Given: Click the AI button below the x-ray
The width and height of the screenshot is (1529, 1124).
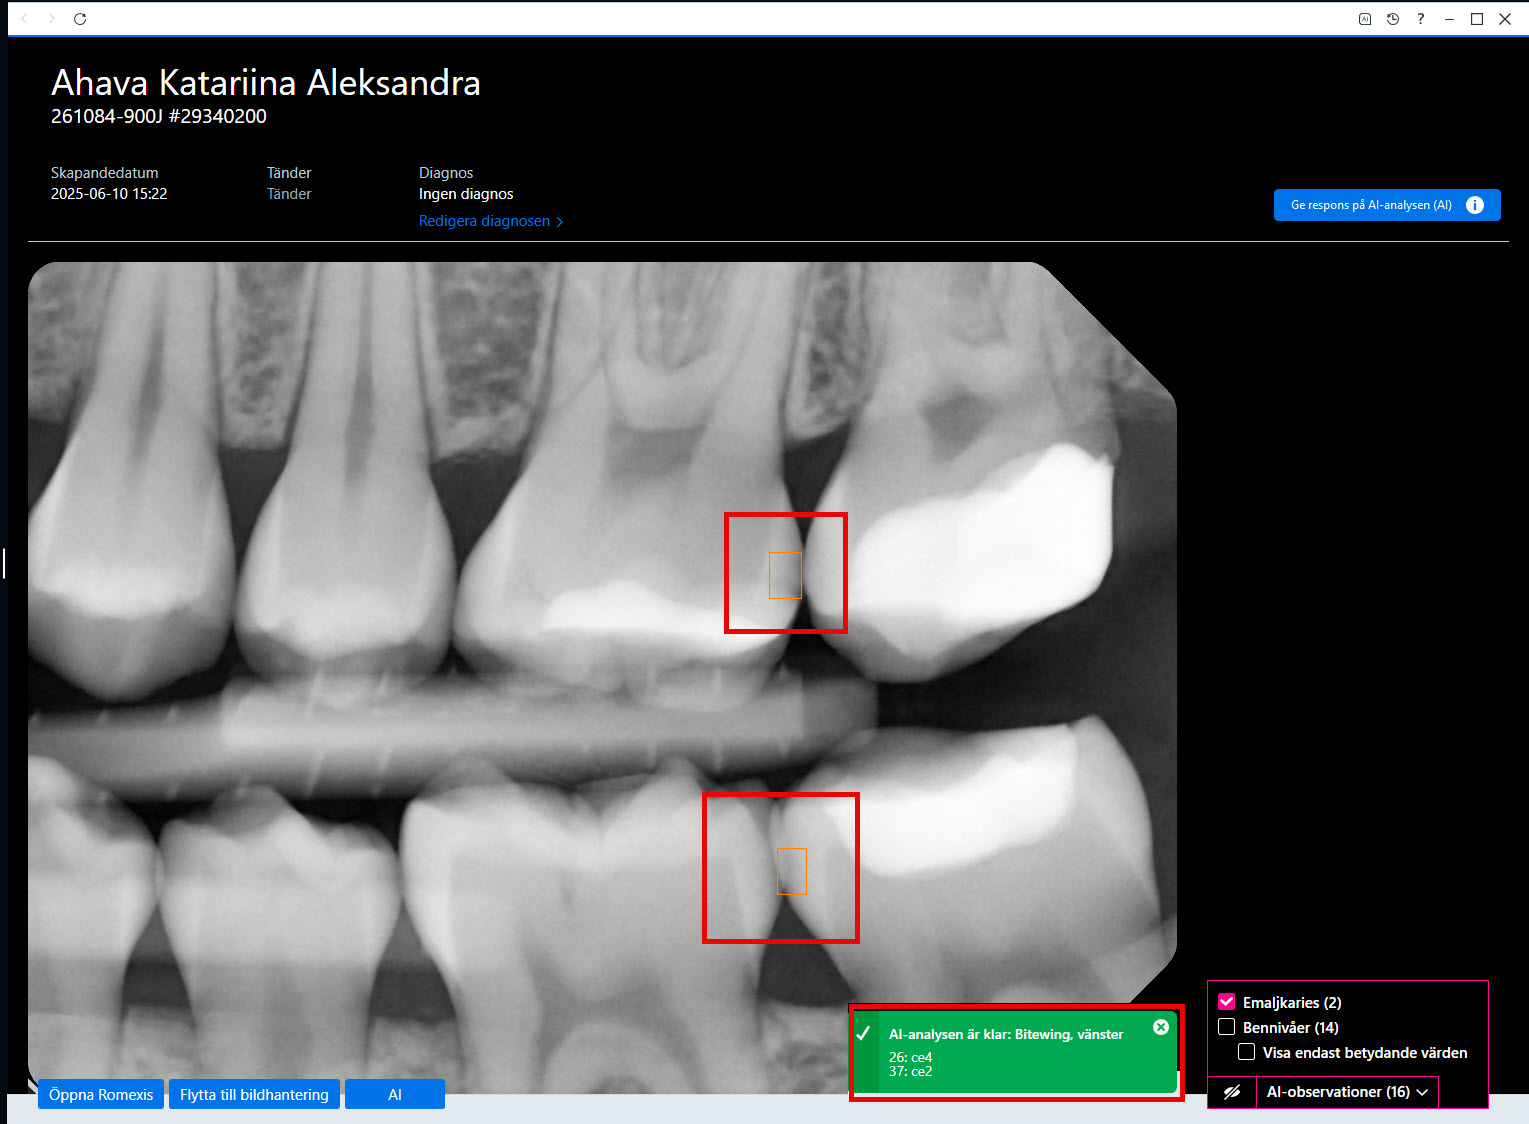Looking at the screenshot, I should point(395,1094).
